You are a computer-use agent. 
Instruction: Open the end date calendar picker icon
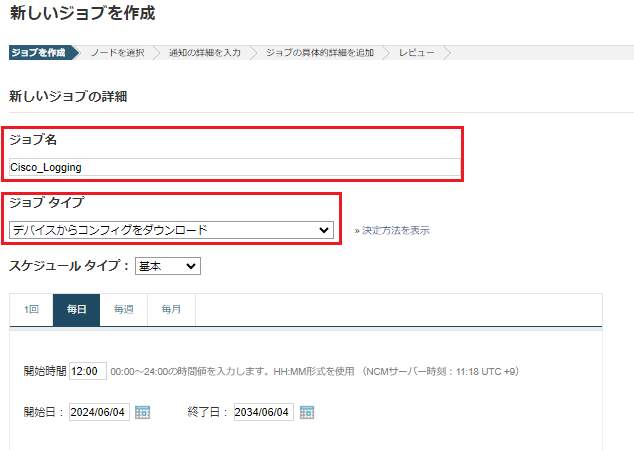307,412
